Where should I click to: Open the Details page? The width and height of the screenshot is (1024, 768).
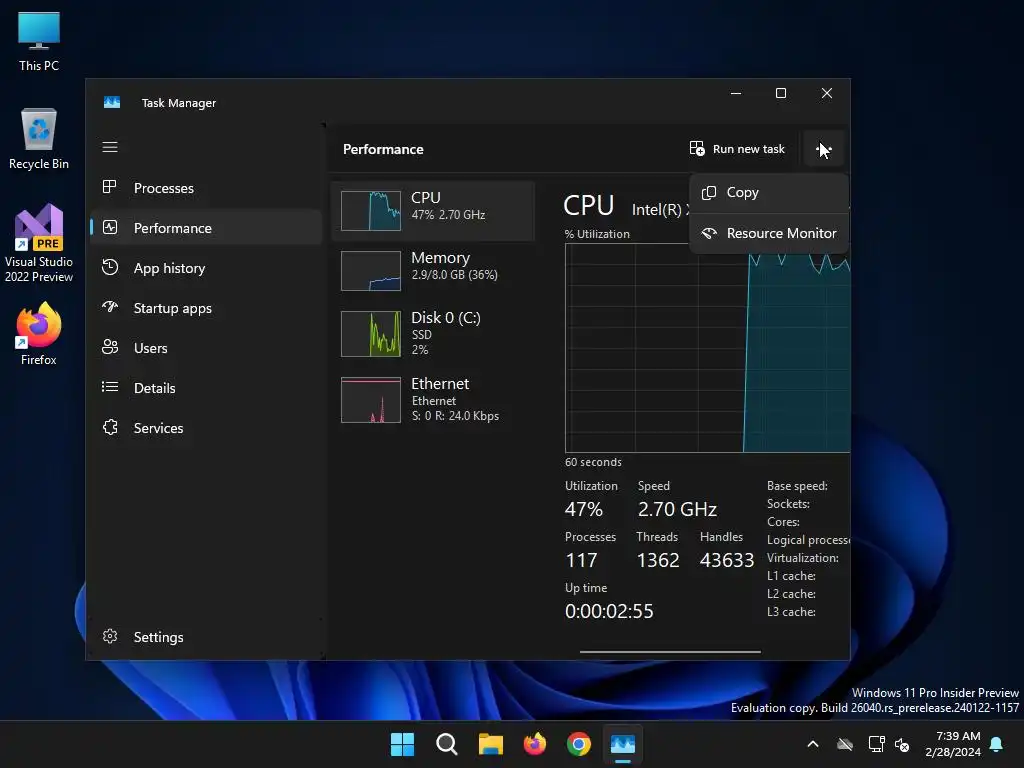(206, 388)
